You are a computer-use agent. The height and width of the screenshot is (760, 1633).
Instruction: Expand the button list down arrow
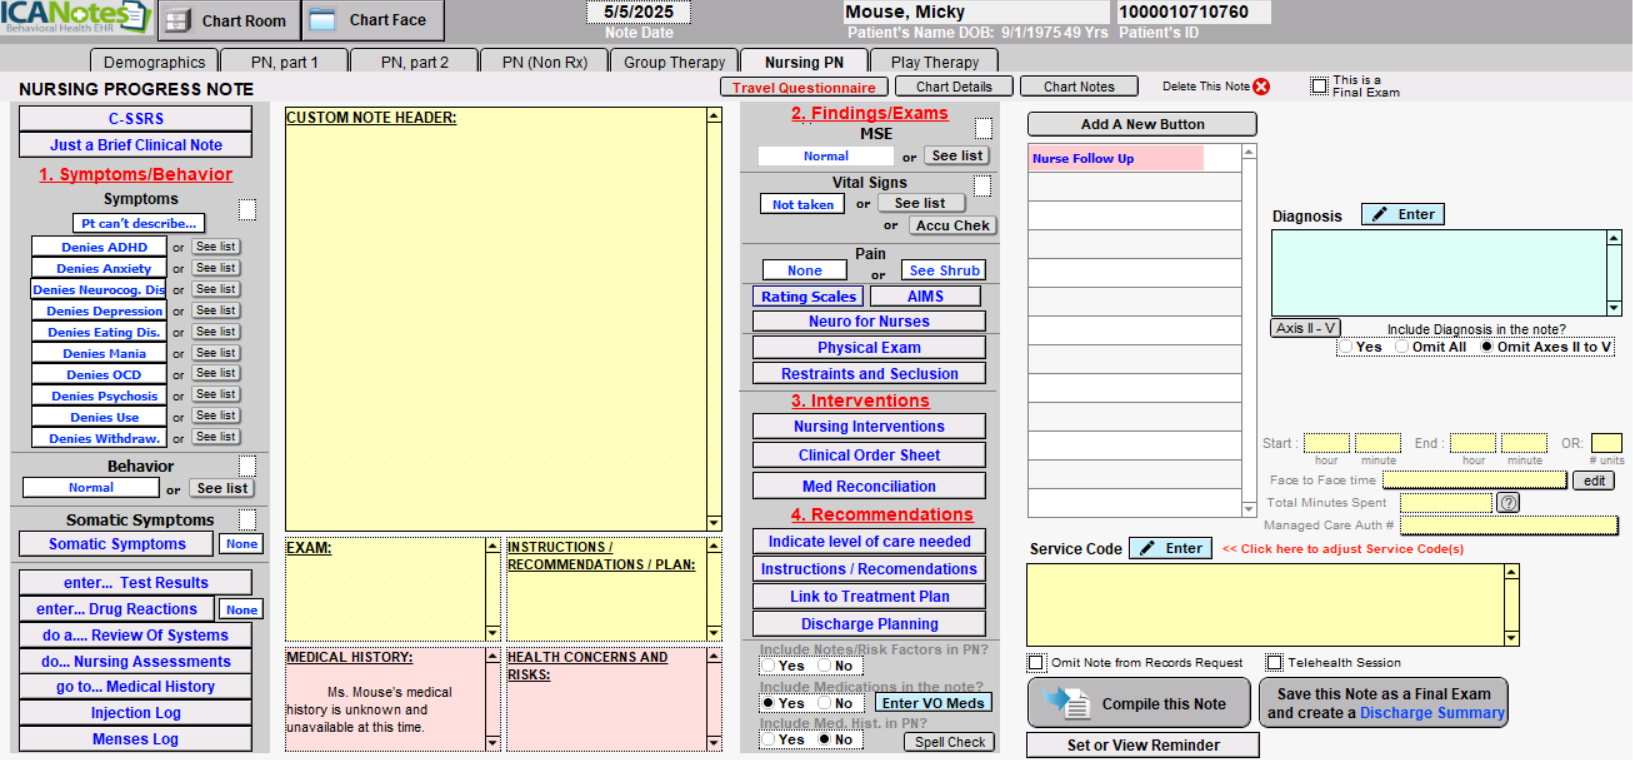pyautogui.click(x=1248, y=509)
